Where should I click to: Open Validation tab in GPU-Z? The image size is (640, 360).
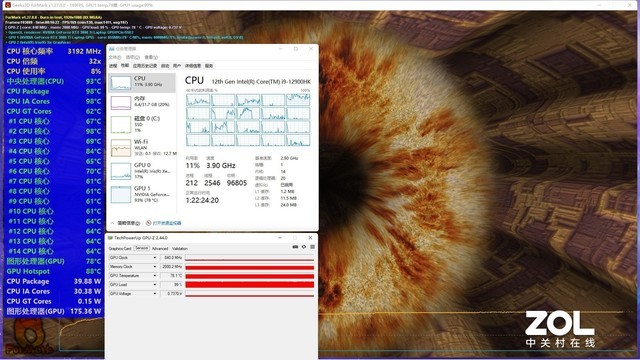(180, 249)
